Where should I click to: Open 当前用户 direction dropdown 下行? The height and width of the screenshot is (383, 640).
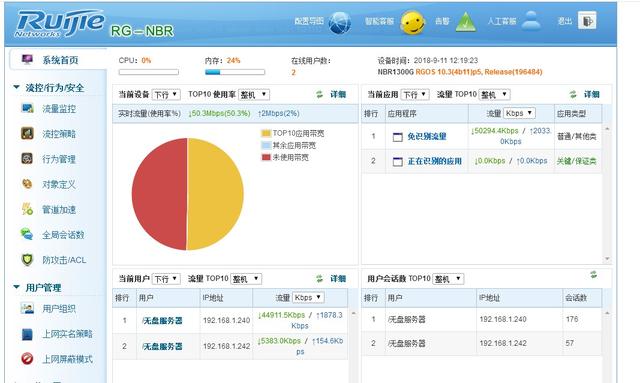(x=166, y=279)
